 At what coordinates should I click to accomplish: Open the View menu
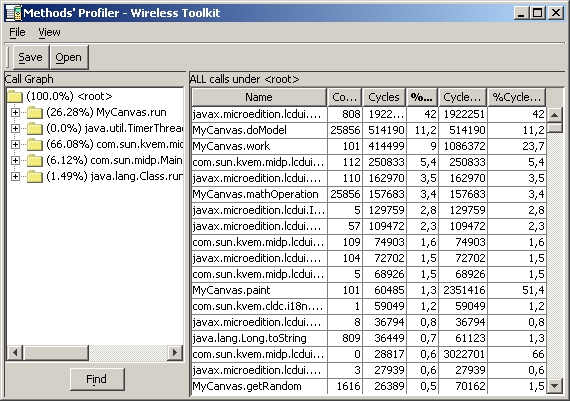click(49, 32)
